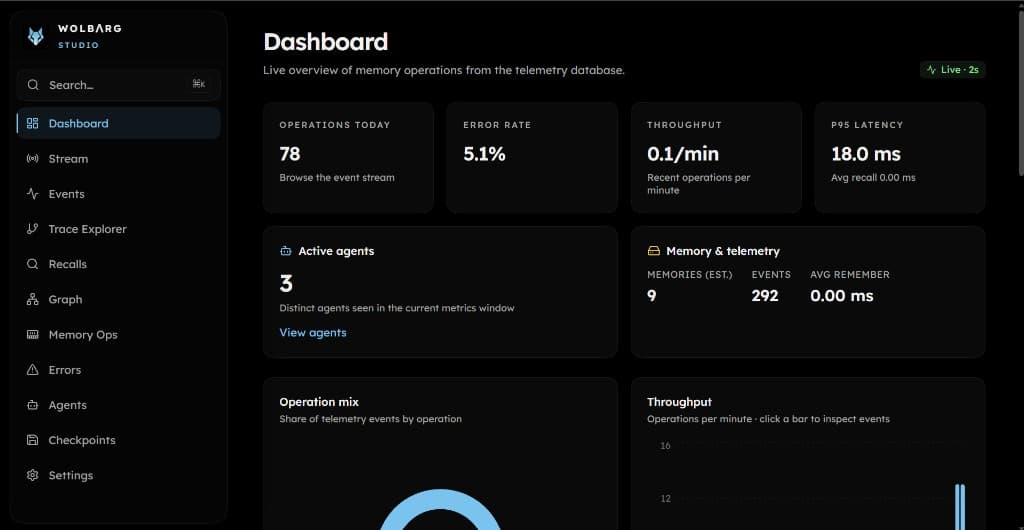1024x530 pixels.
Task: Click the search magnifier icon in sidebar
Action: coord(33,85)
